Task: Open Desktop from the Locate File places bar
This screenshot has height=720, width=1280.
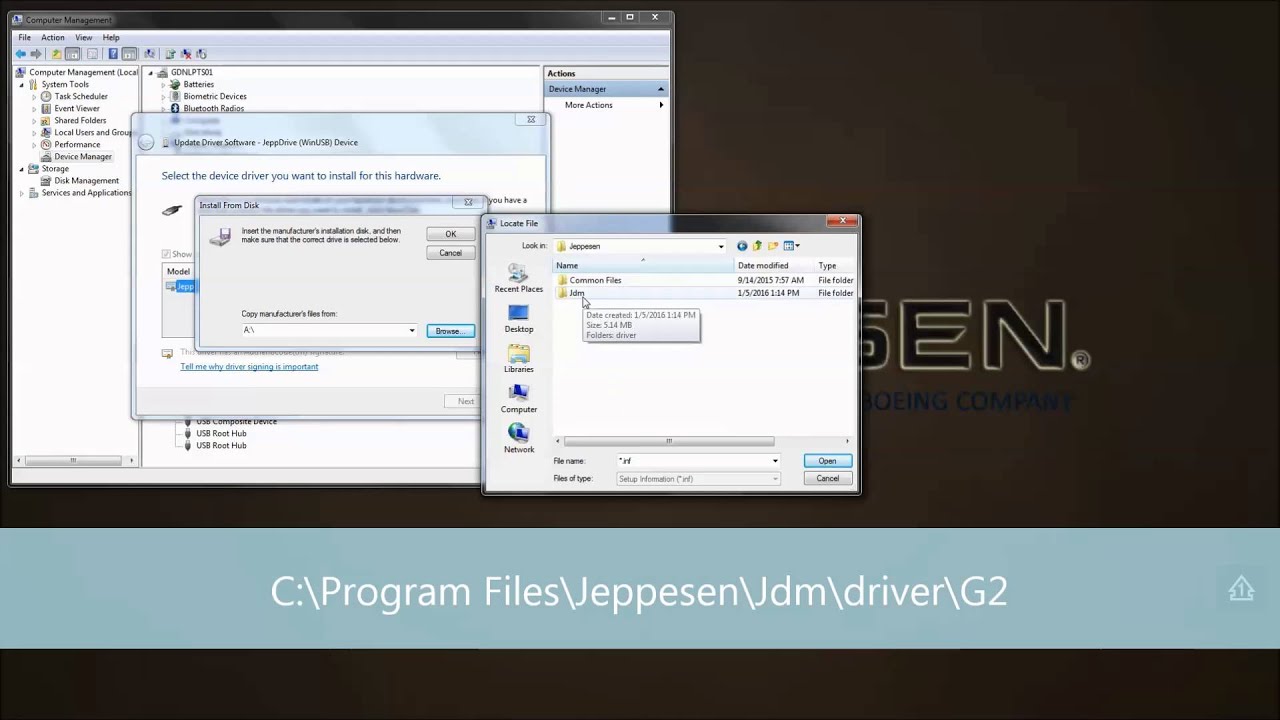Action: tap(518, 319)
